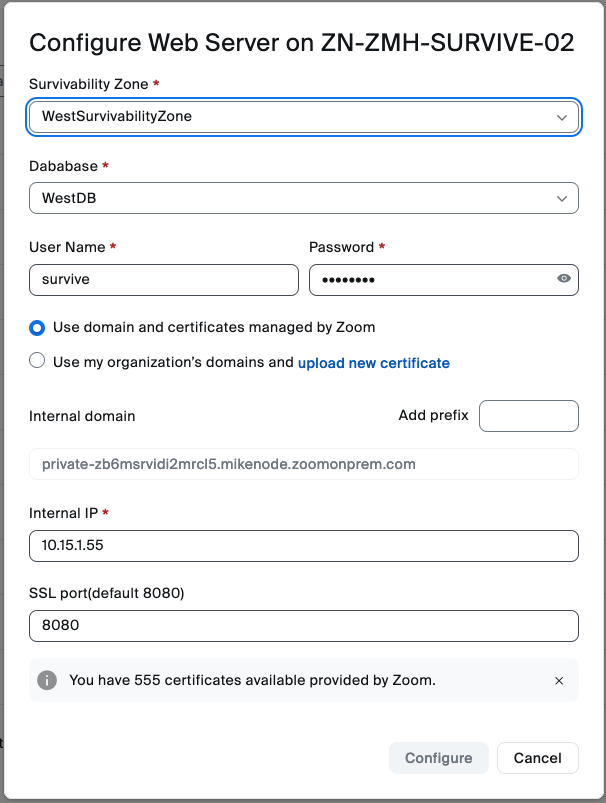Edit the Internal IP field

pos(304,546)
